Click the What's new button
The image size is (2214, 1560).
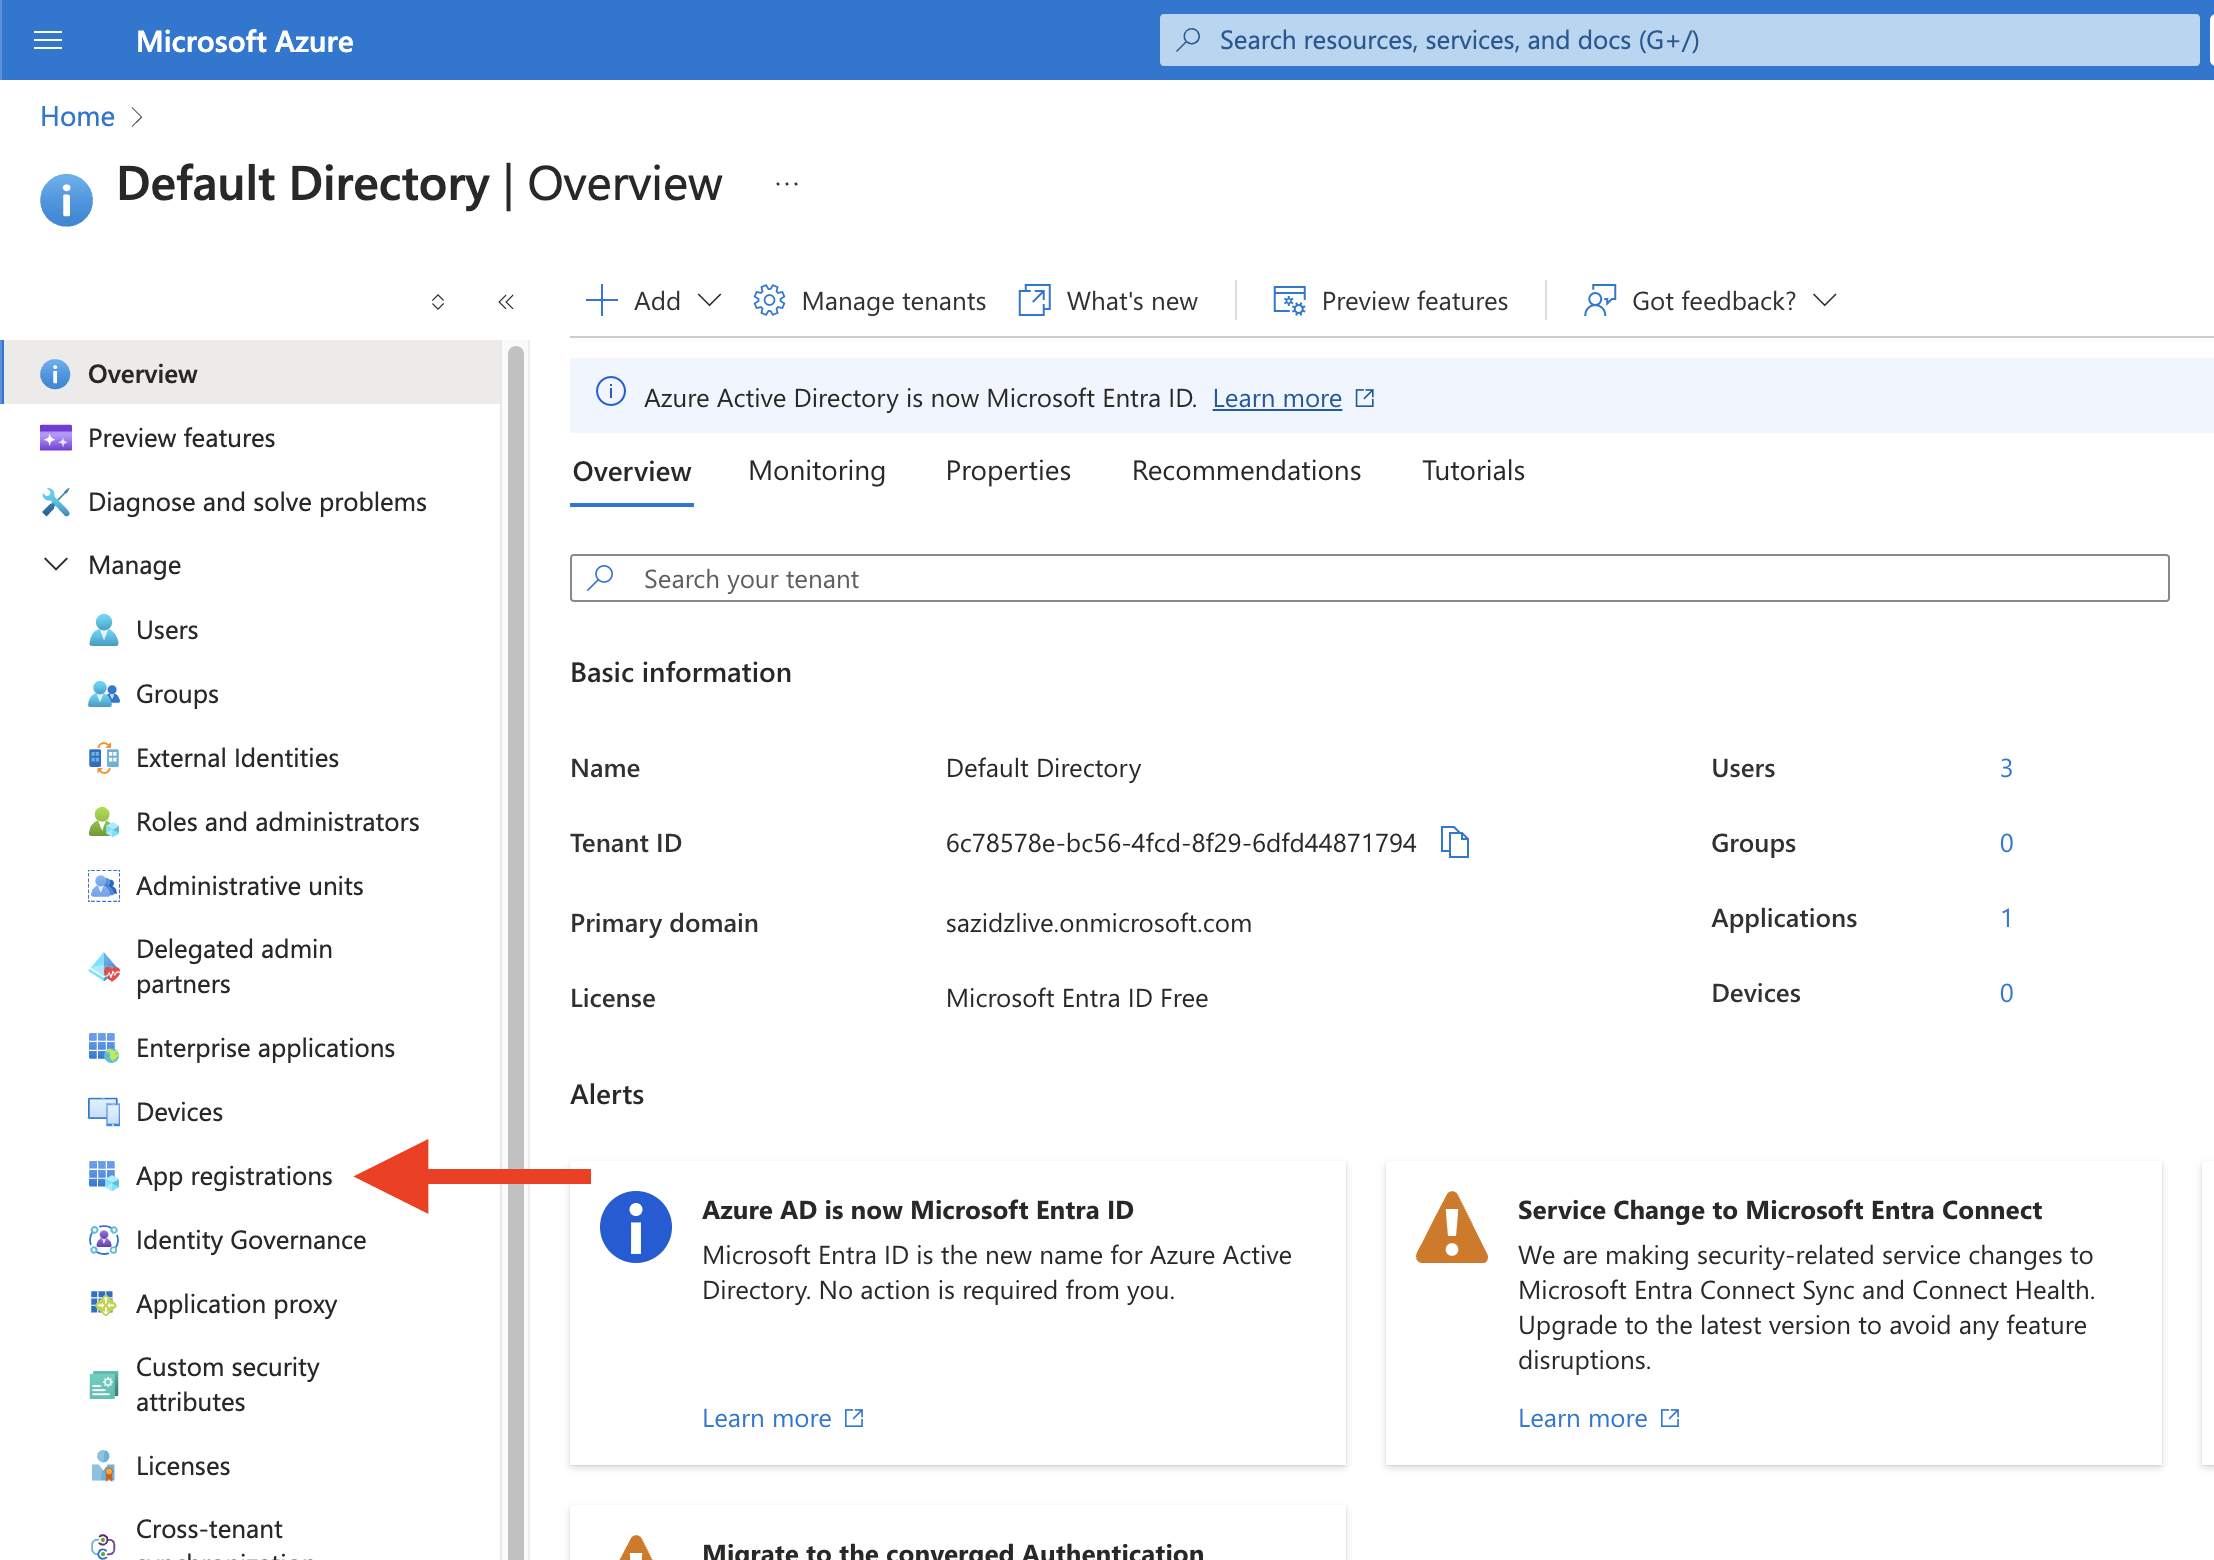click(x=1108, y=300)
